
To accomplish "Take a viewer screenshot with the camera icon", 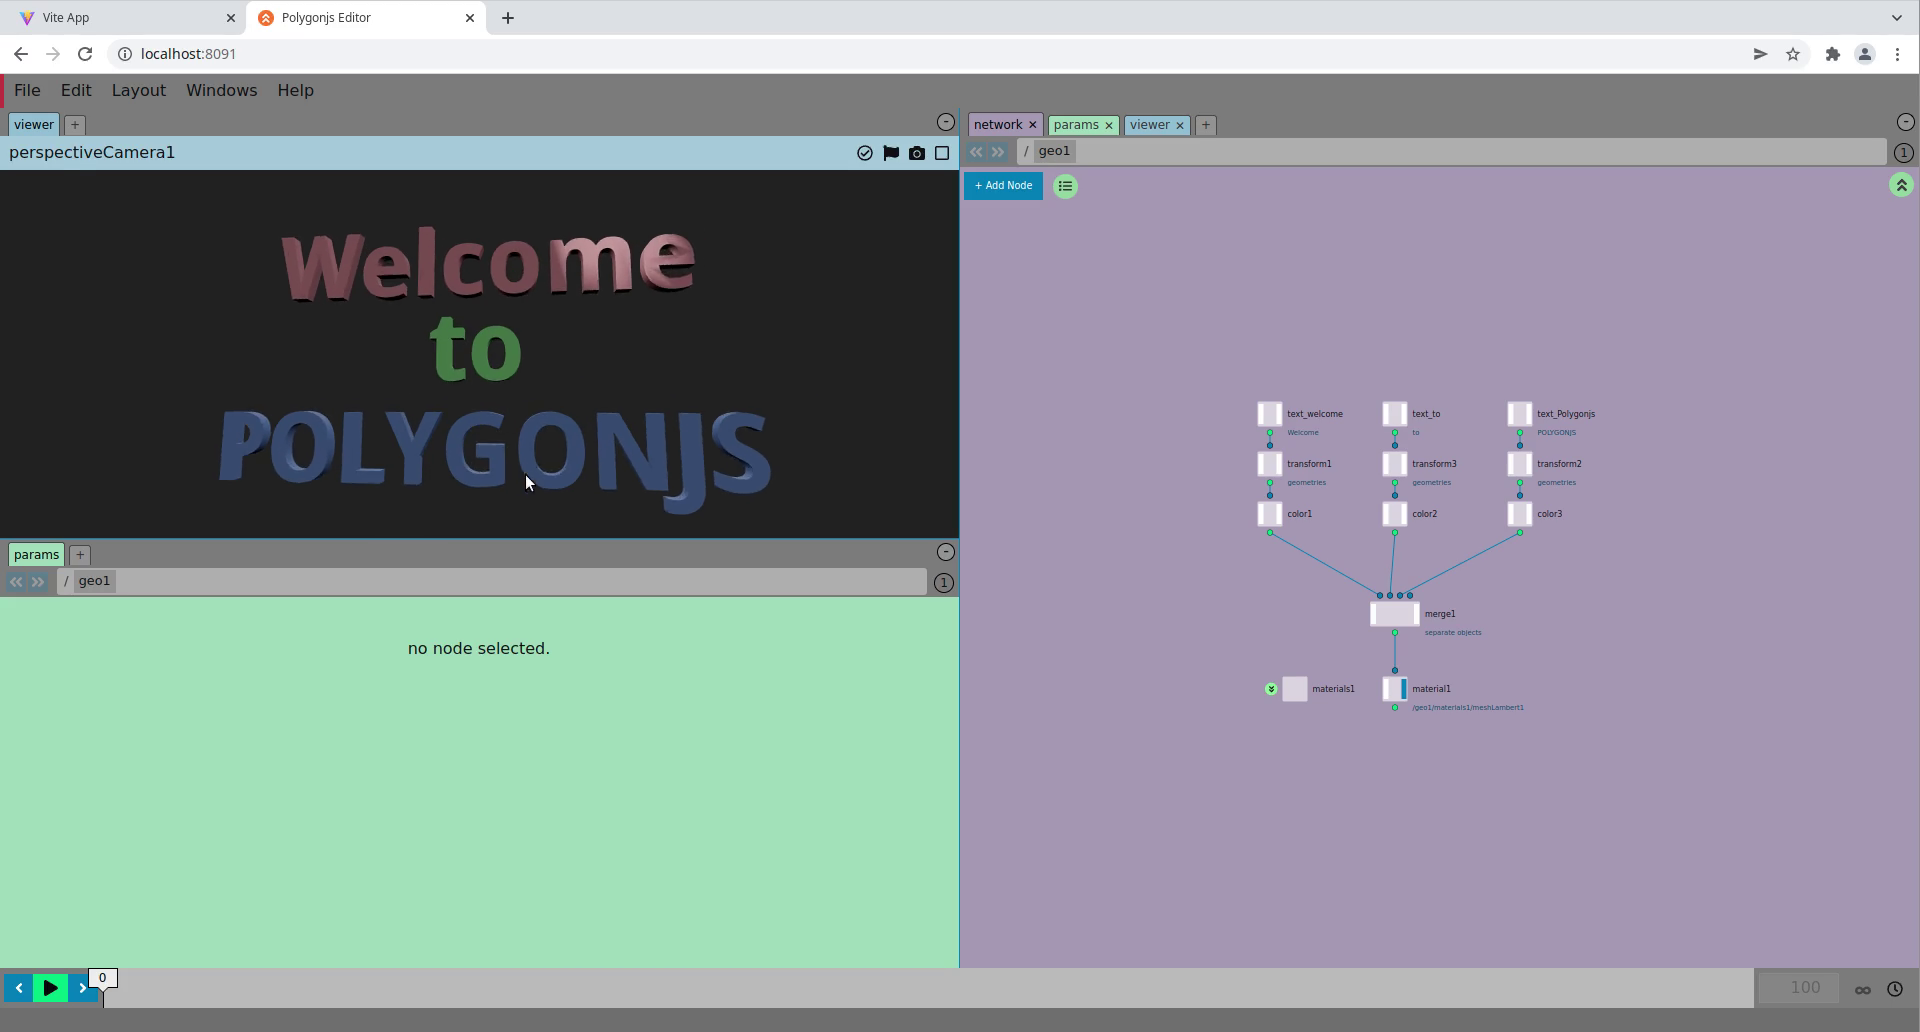I will [917, 153].
